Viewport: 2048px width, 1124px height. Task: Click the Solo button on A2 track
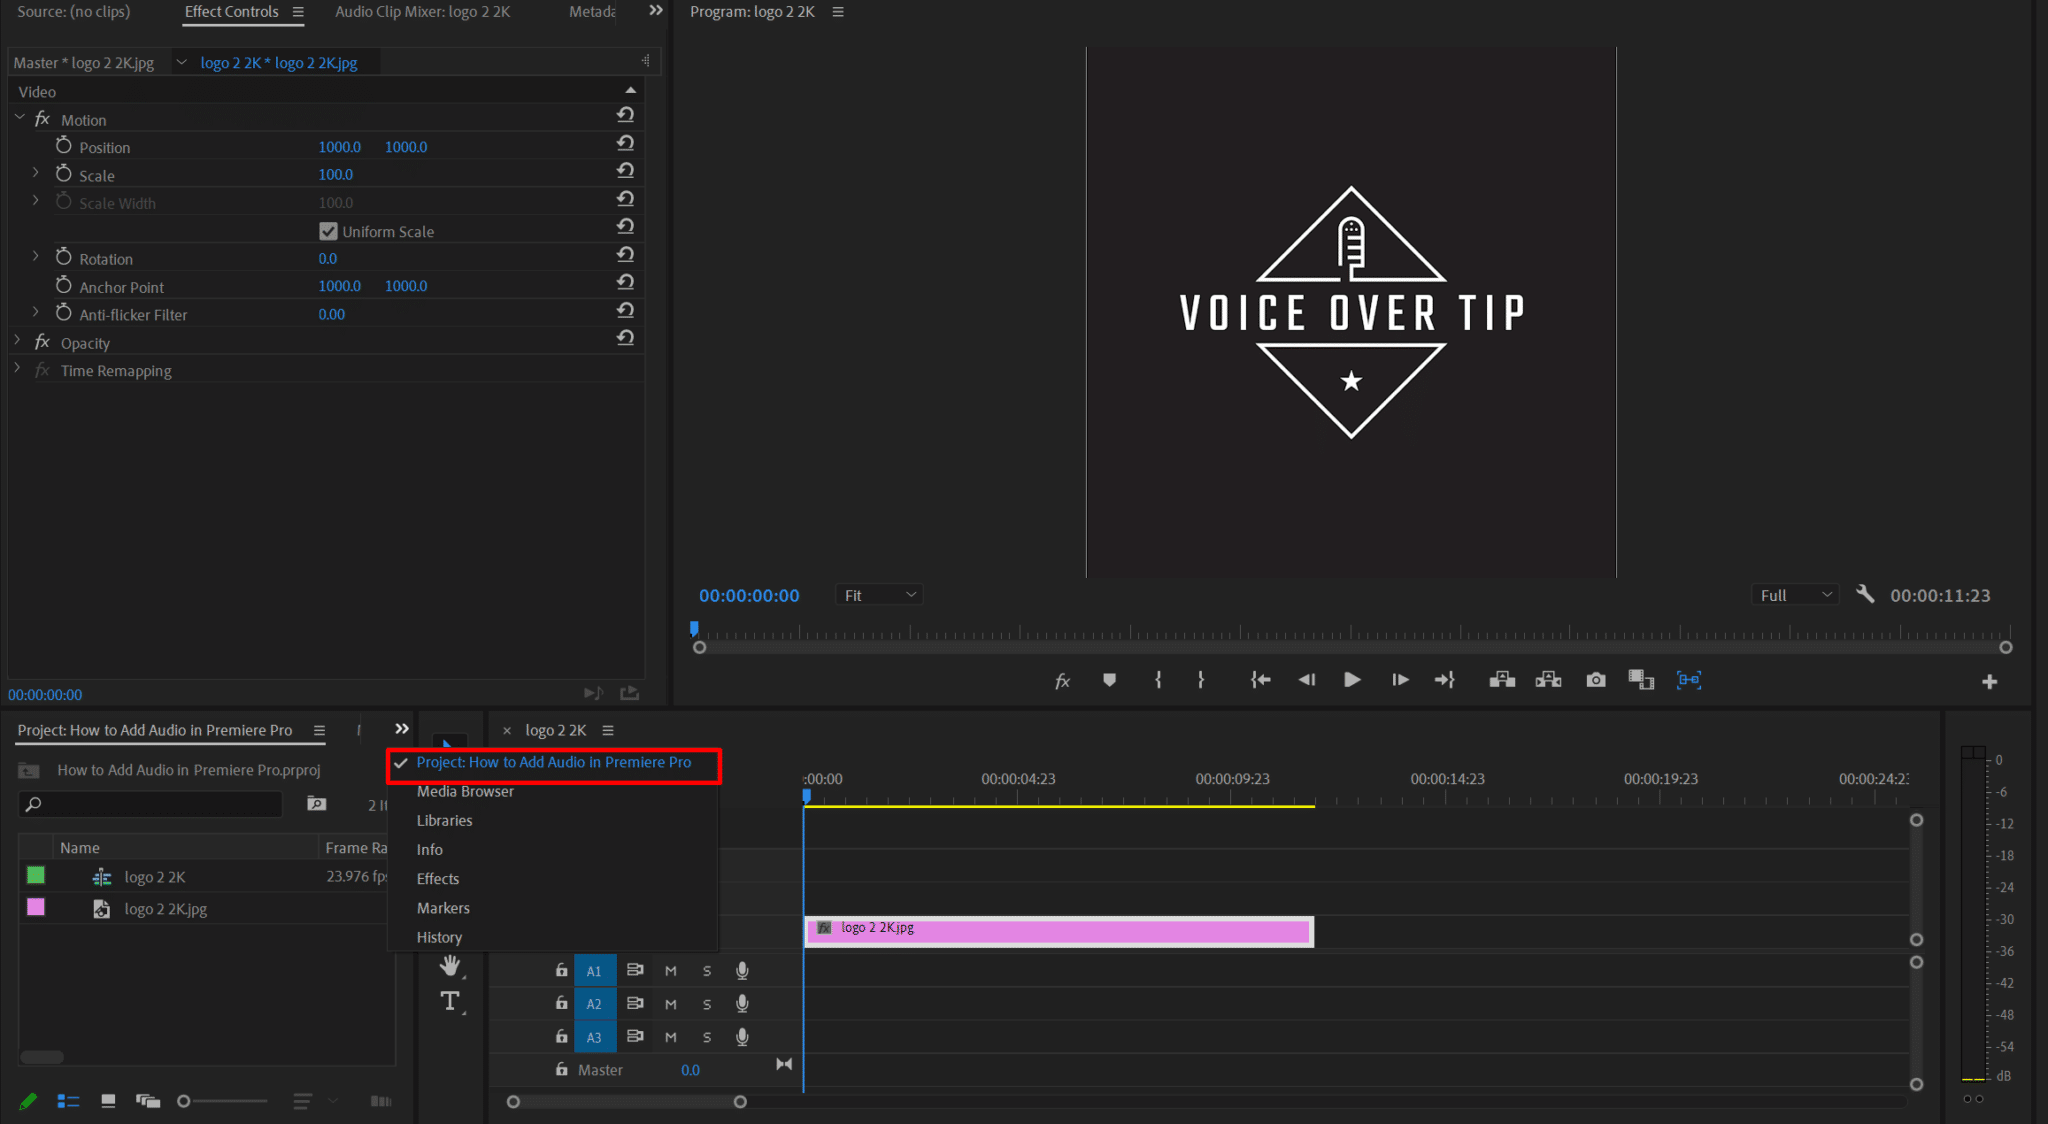pos(706,1004)
